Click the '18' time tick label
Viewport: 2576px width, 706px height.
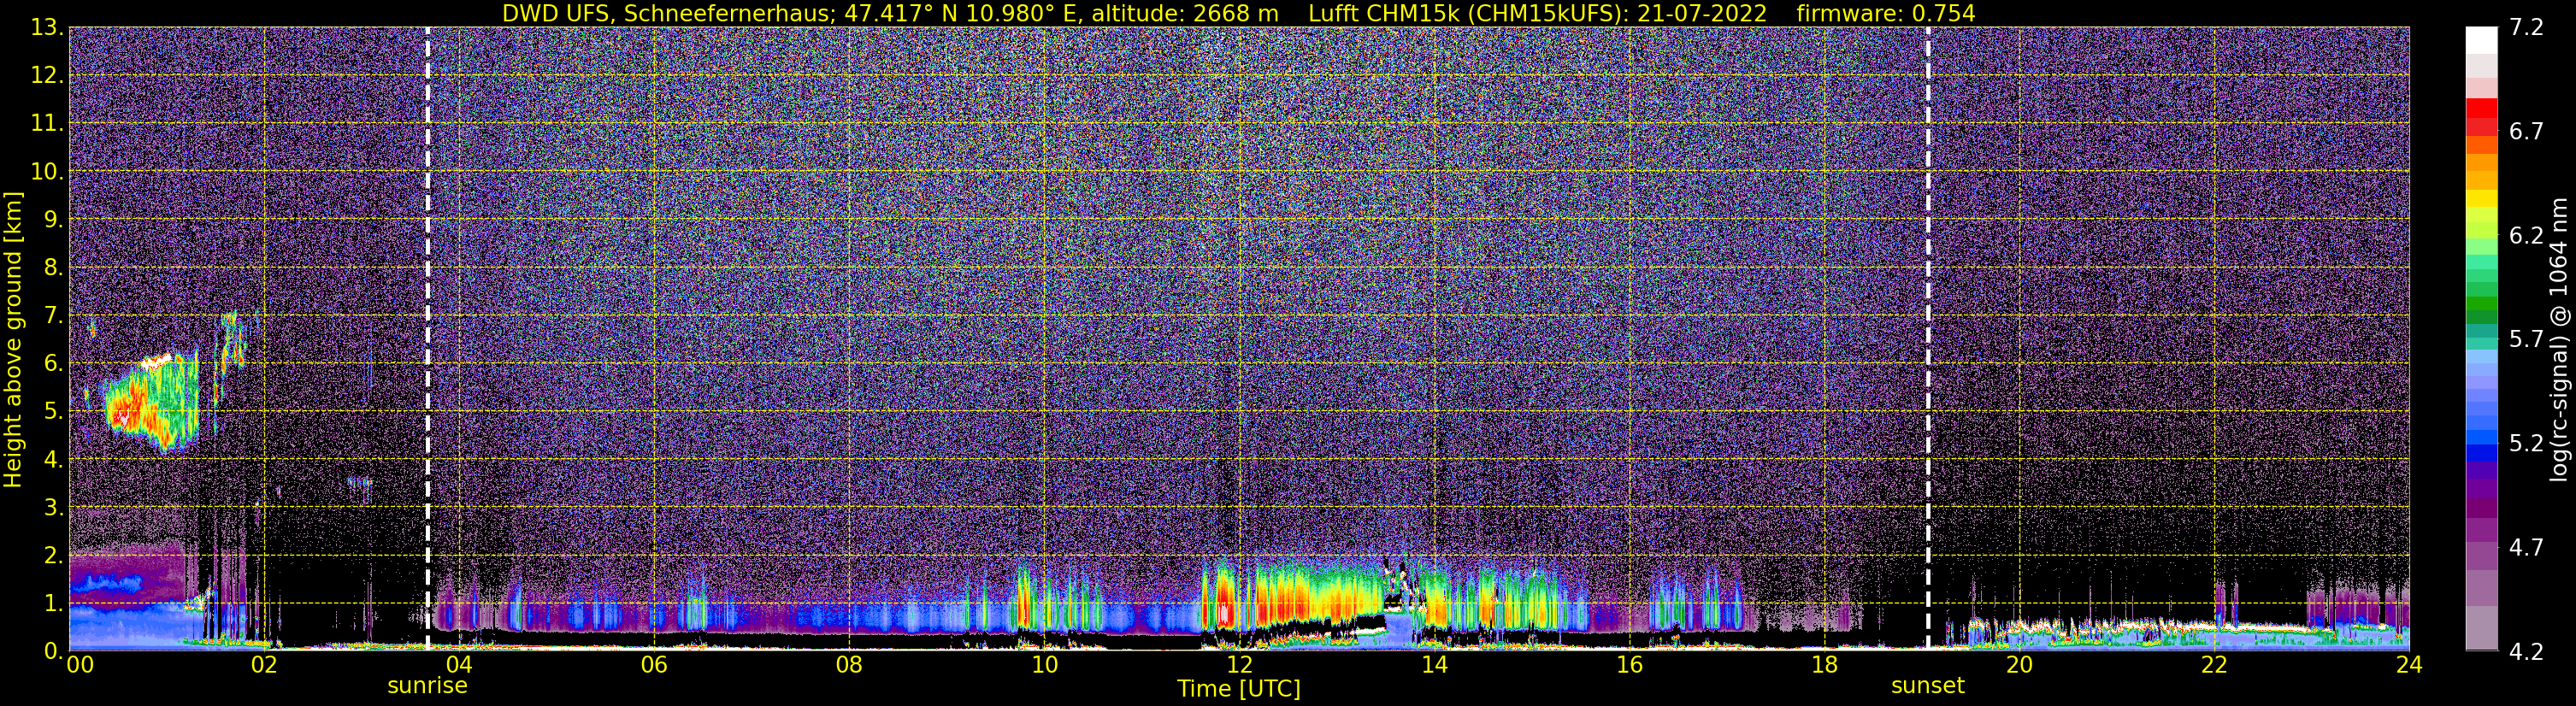[1824, 665]
